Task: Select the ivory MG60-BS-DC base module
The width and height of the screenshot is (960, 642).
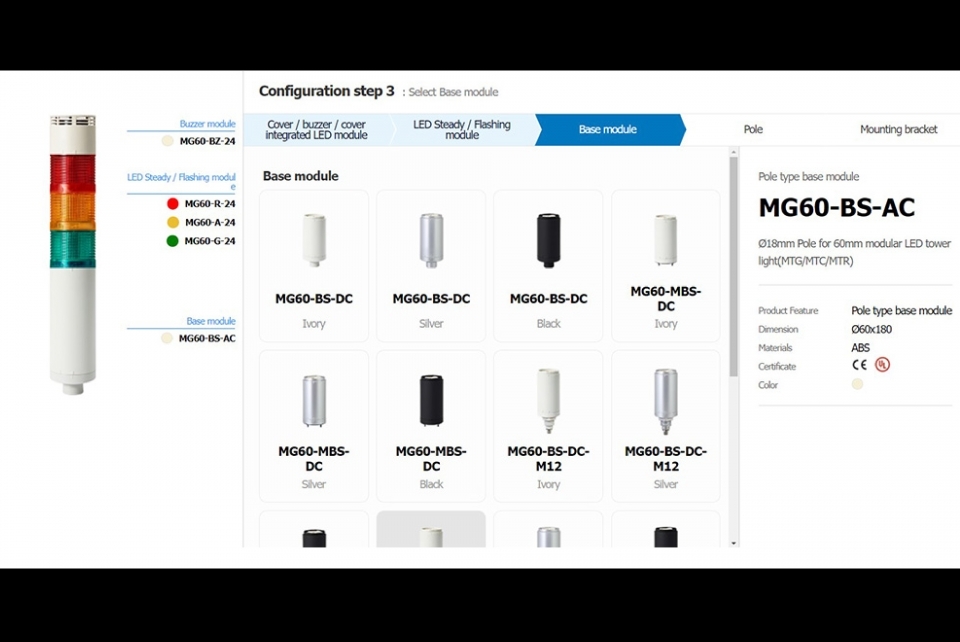Action: click(313, 266)
